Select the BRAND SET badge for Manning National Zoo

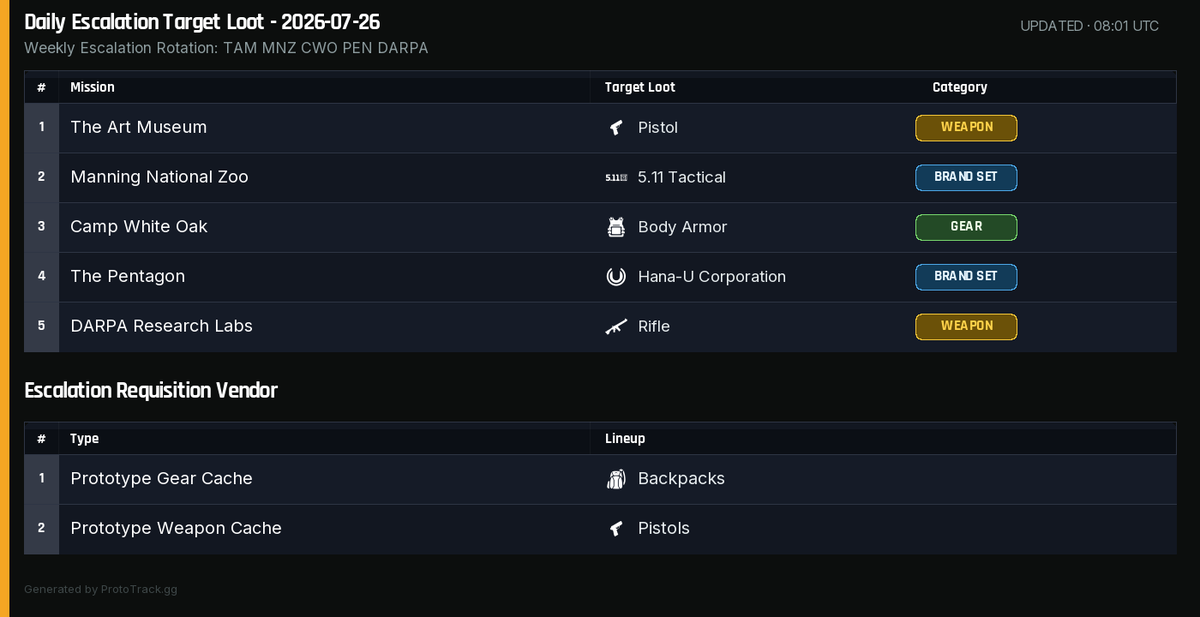pos(966,177)
